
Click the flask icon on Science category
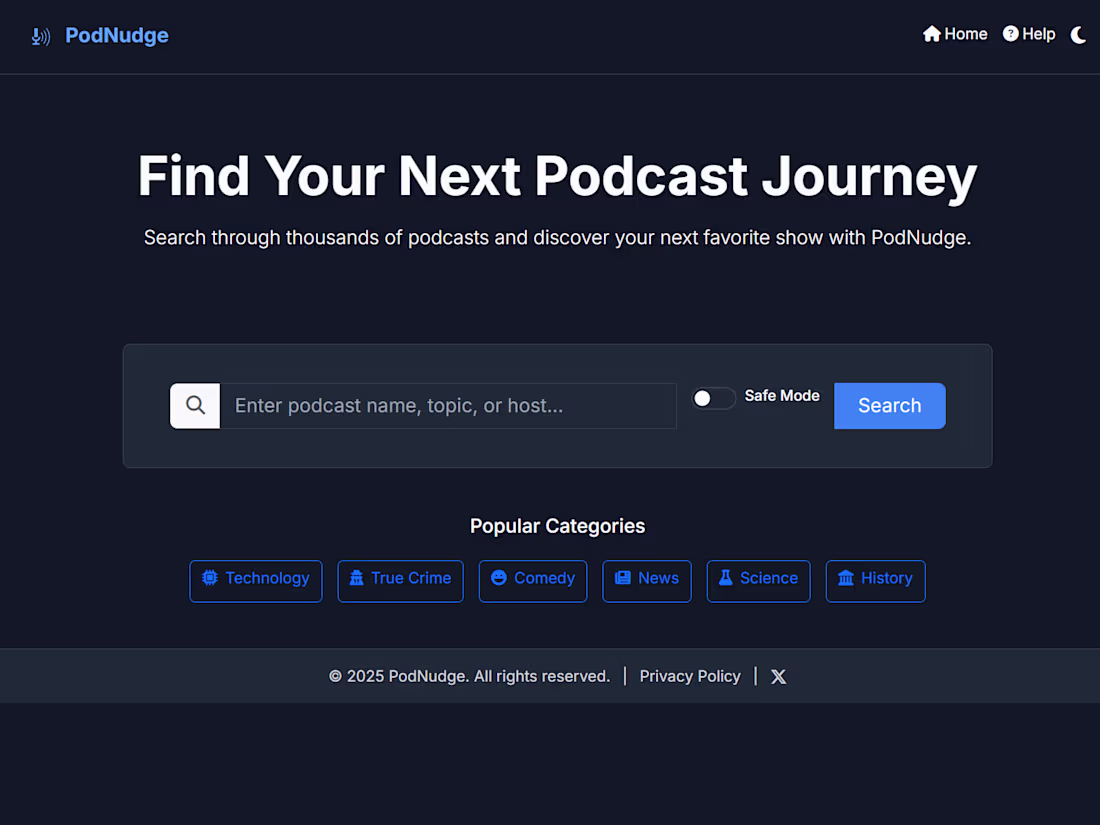[x=724, y=578]
